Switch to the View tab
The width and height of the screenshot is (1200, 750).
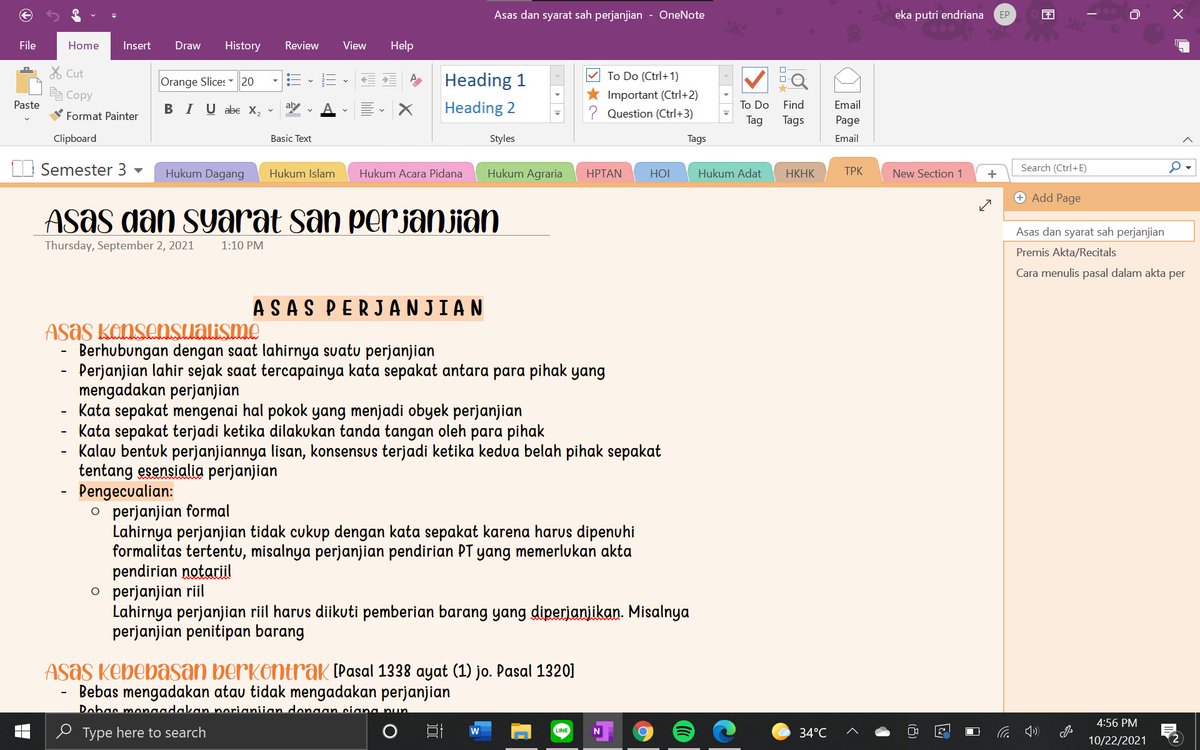(354, 45)
